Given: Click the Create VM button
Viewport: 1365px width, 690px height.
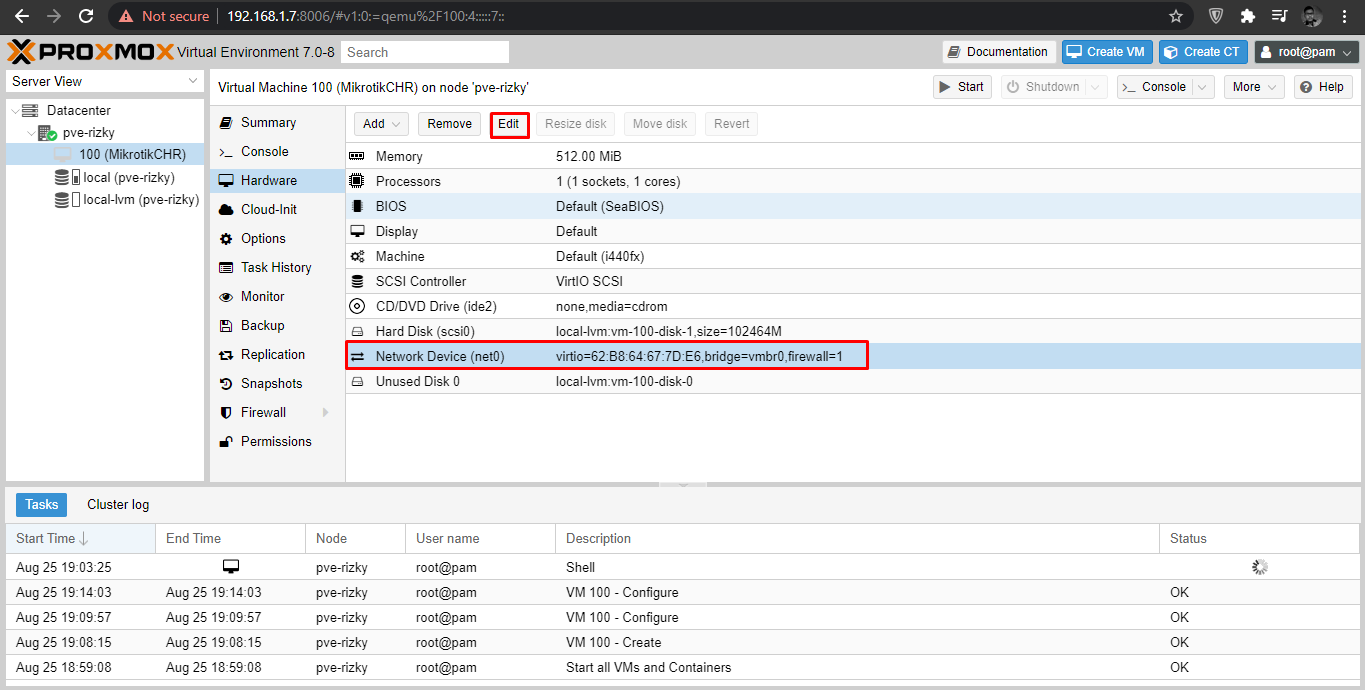Looking at the screenshot, I should 1107,52.
